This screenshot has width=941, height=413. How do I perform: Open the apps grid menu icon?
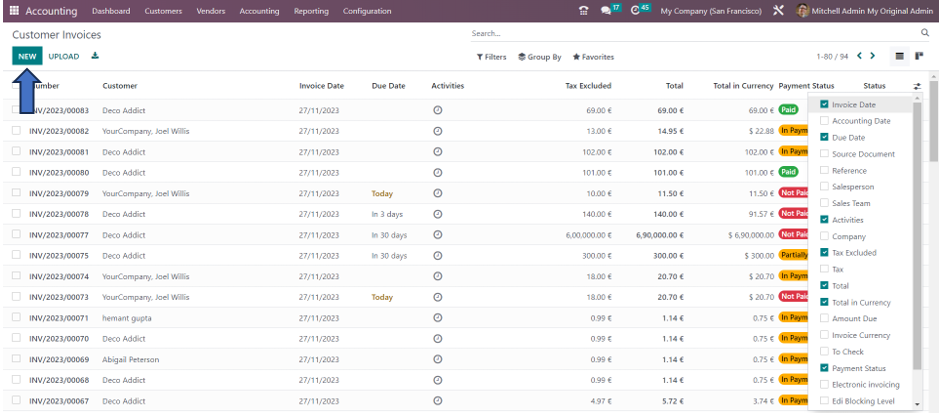(14, 11)
